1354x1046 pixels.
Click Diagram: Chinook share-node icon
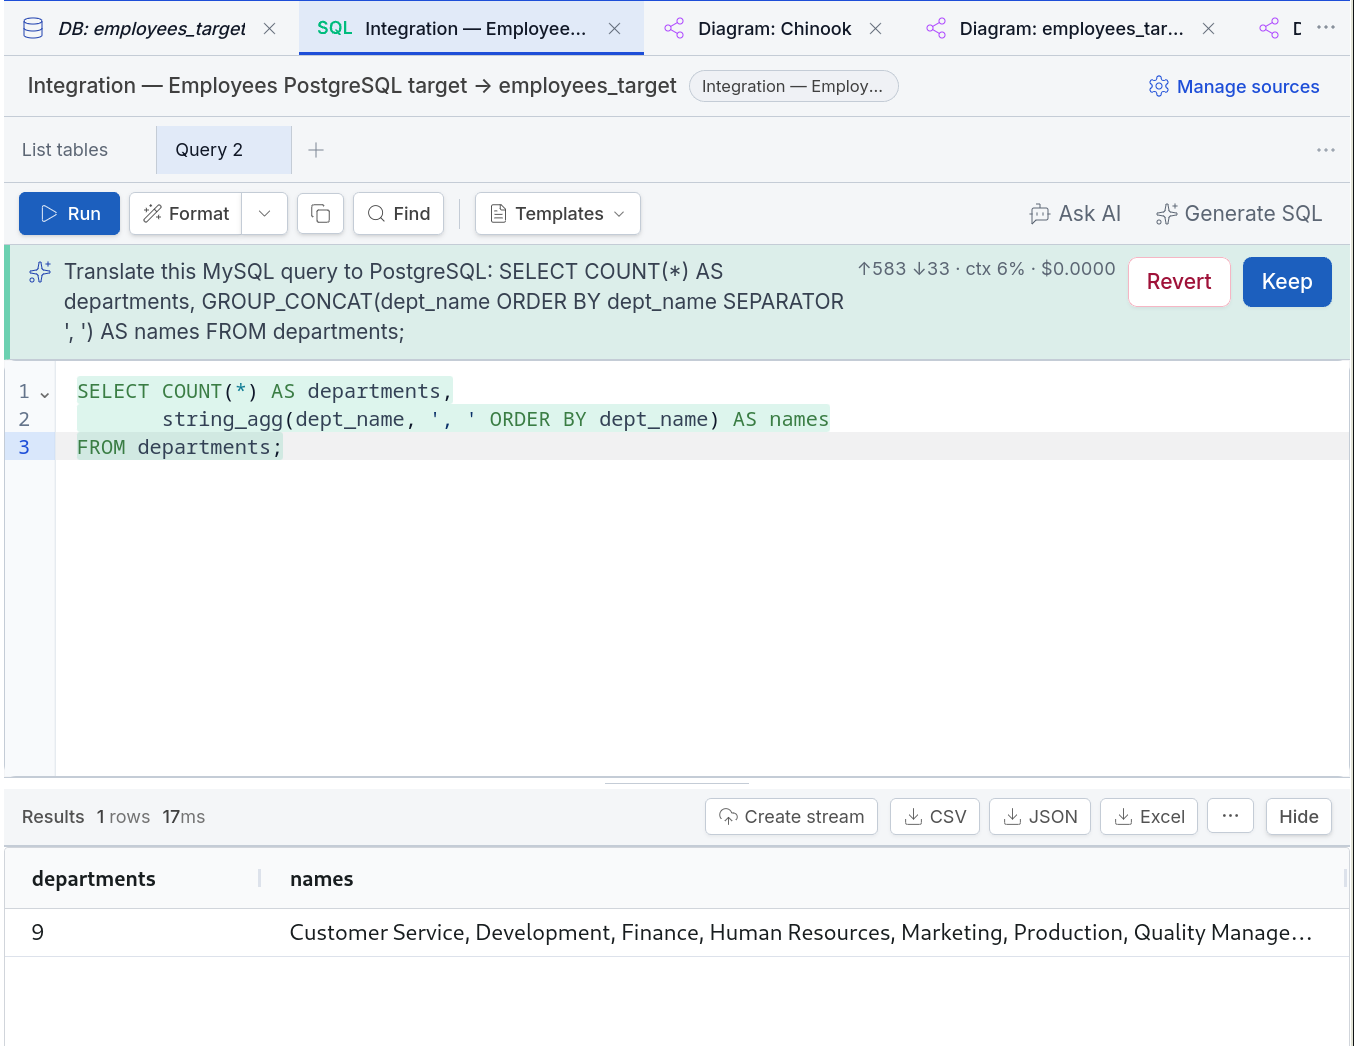click(x=675, y=29)
